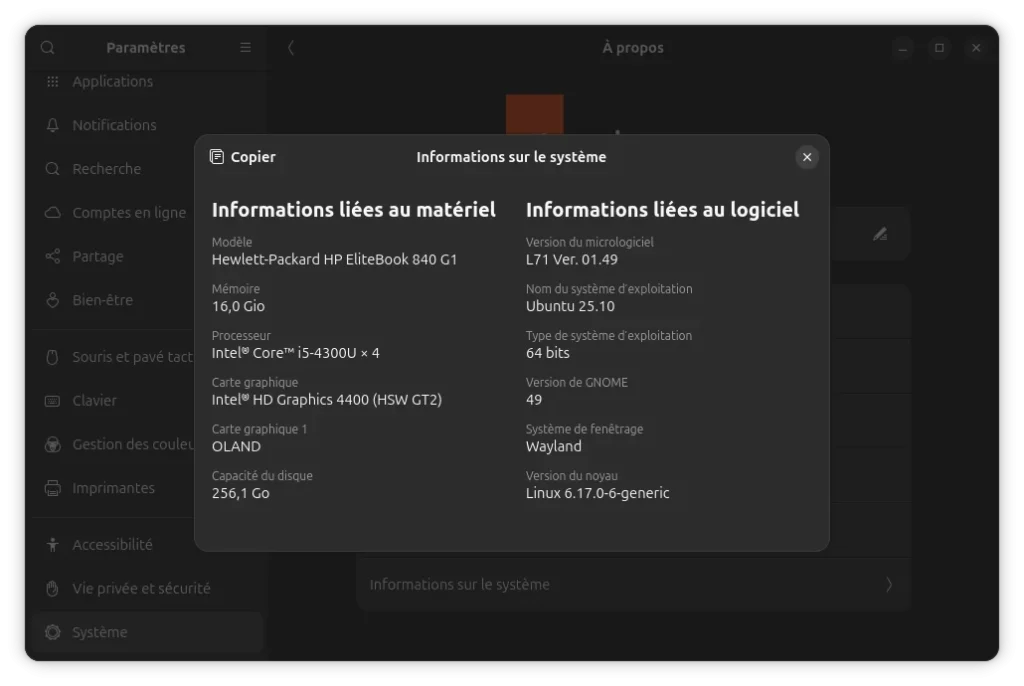Click the heading Informations liées au logiciel
The height and width of the screenshot is (686, 1024).
coord(662,210)
